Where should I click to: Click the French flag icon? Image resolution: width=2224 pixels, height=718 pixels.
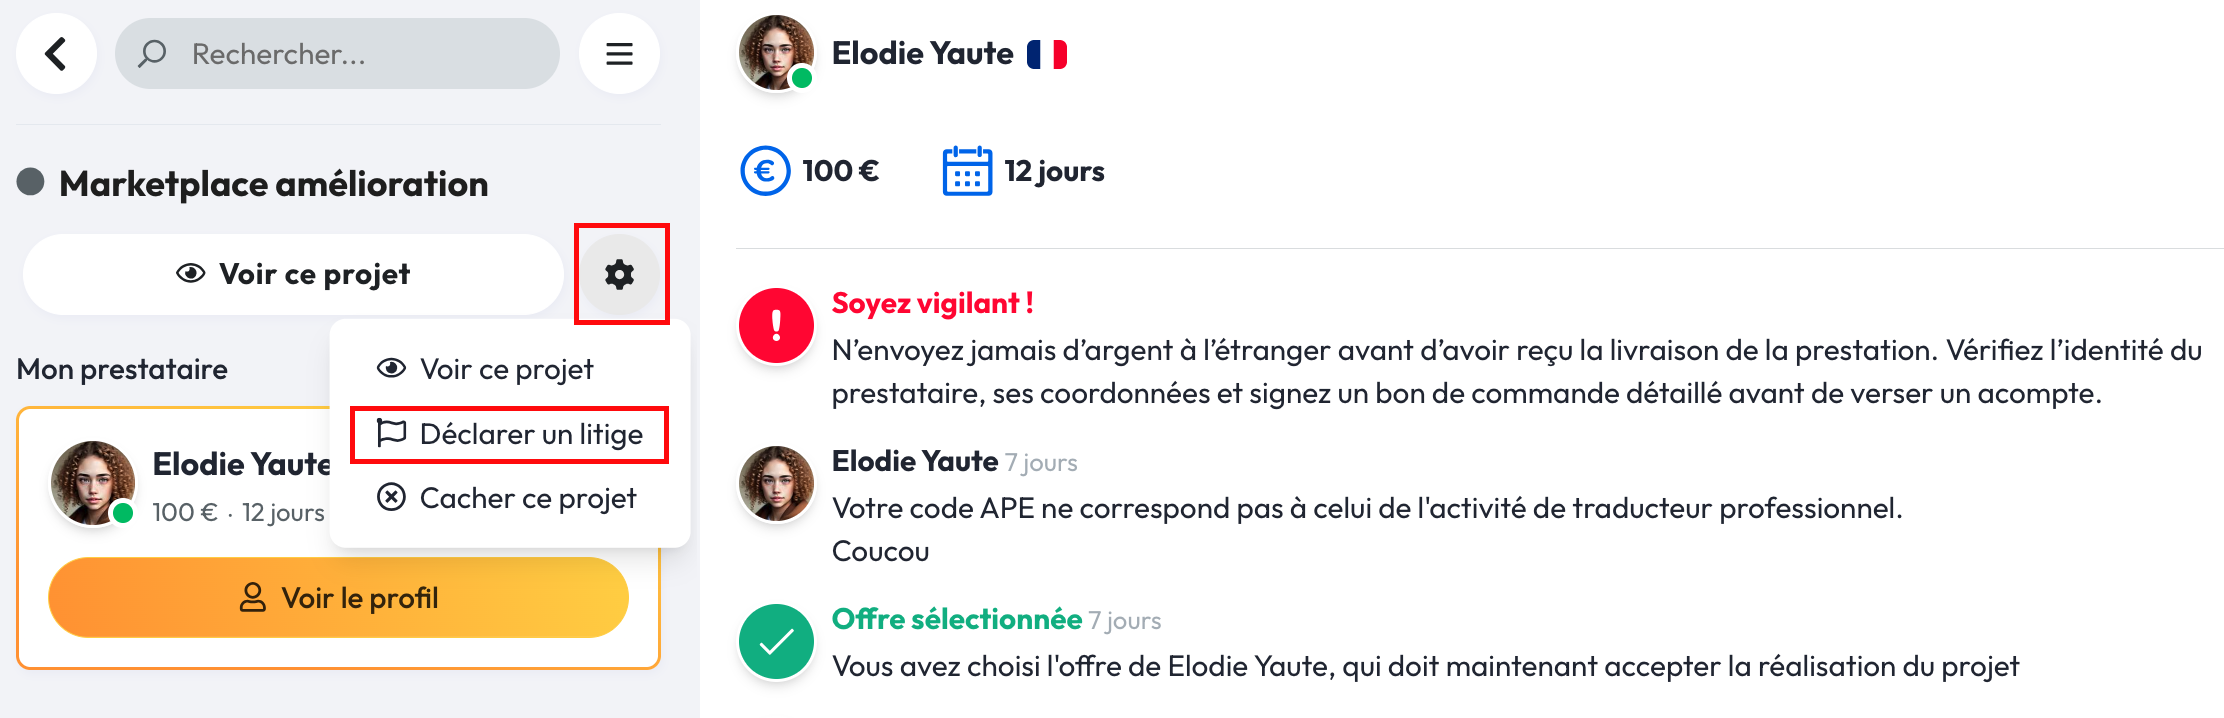pos(1047,54)
